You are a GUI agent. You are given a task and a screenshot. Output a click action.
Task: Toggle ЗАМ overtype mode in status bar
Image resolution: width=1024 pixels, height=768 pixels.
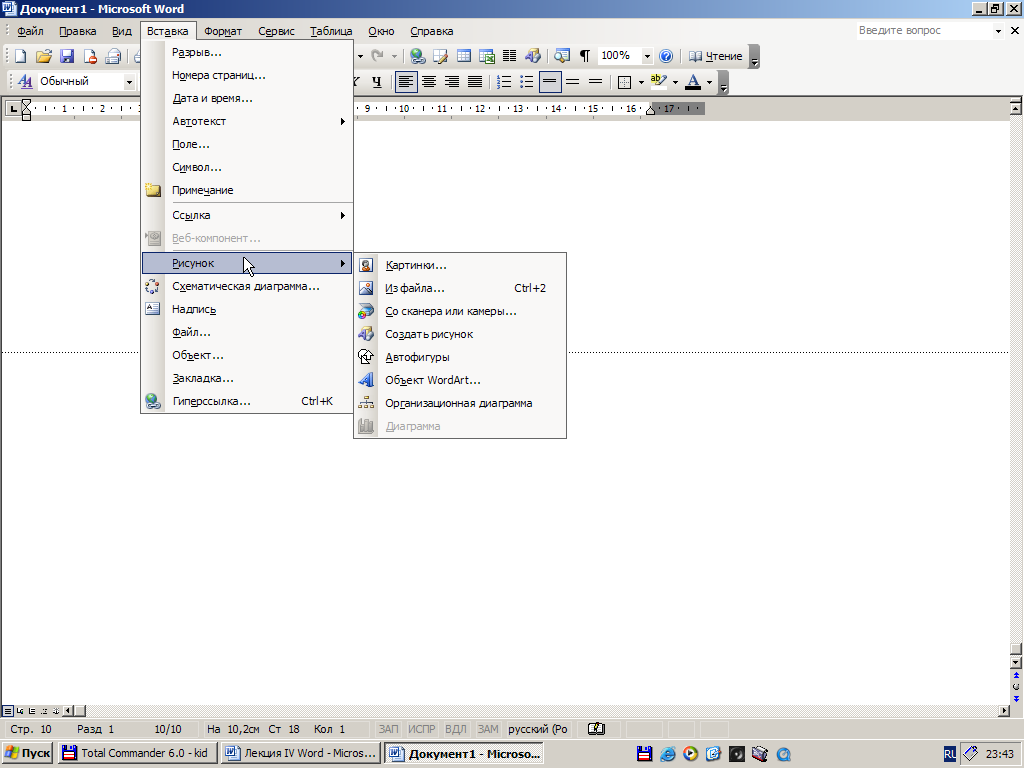(x=488, y=729)
